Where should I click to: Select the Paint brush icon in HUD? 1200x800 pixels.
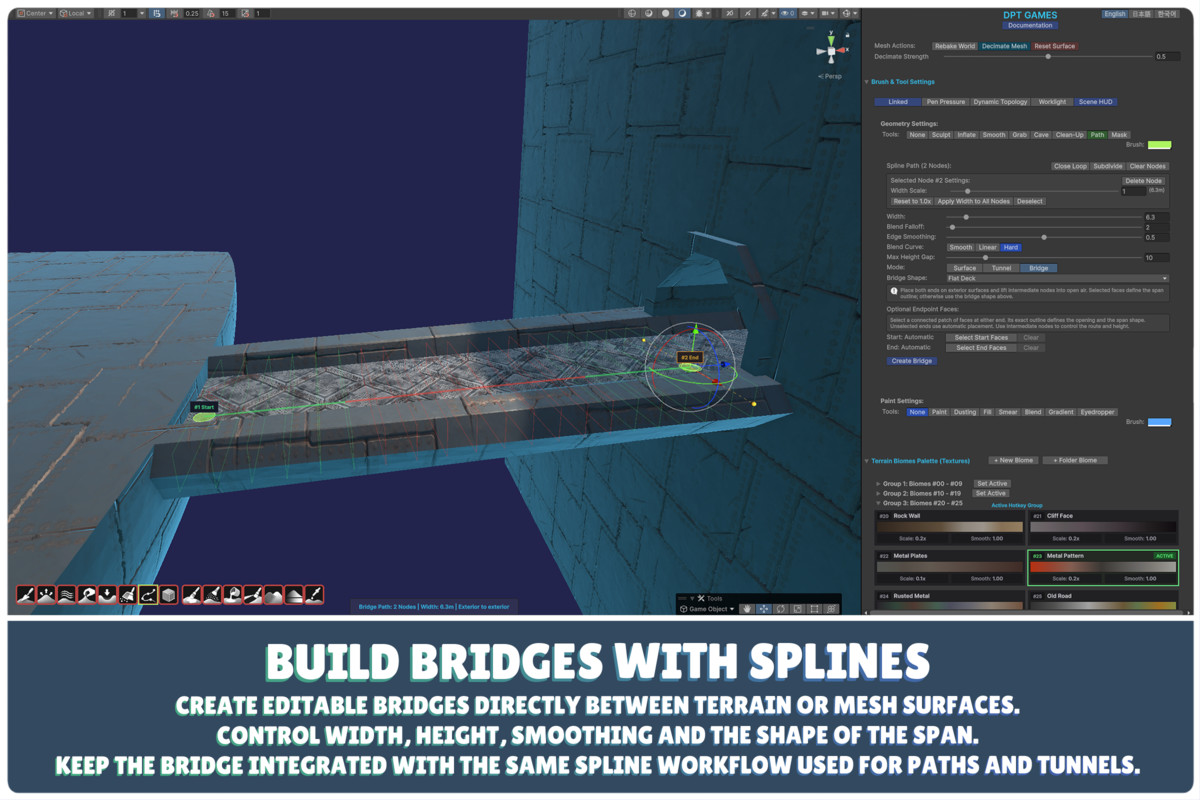coord(191,595)
